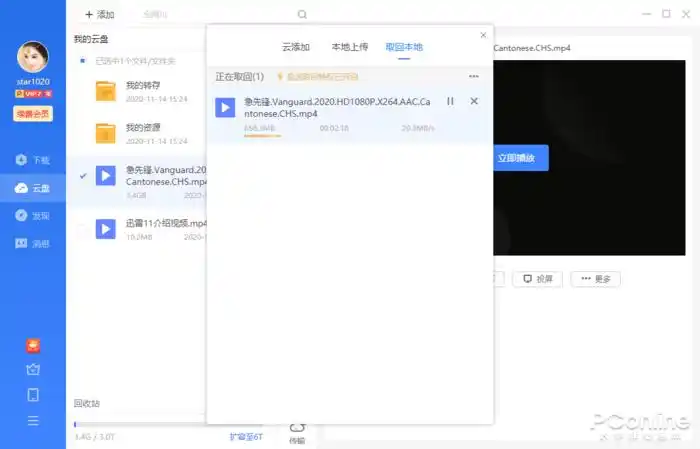The height and width of the screenshot is (449, 700).
Task: Switch to the 本地上传 tab
Action: 348,47
